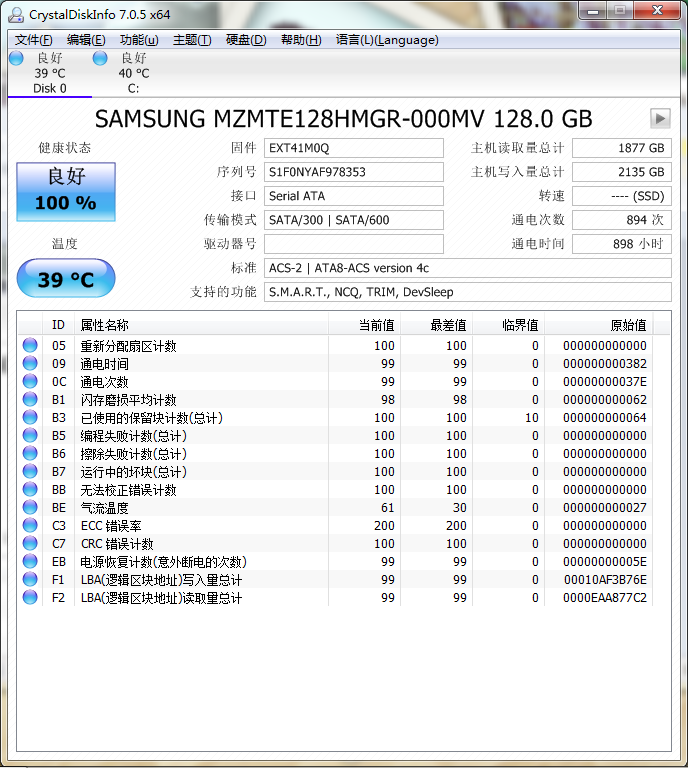Click status orb for attribute EB

click(30, 561)
